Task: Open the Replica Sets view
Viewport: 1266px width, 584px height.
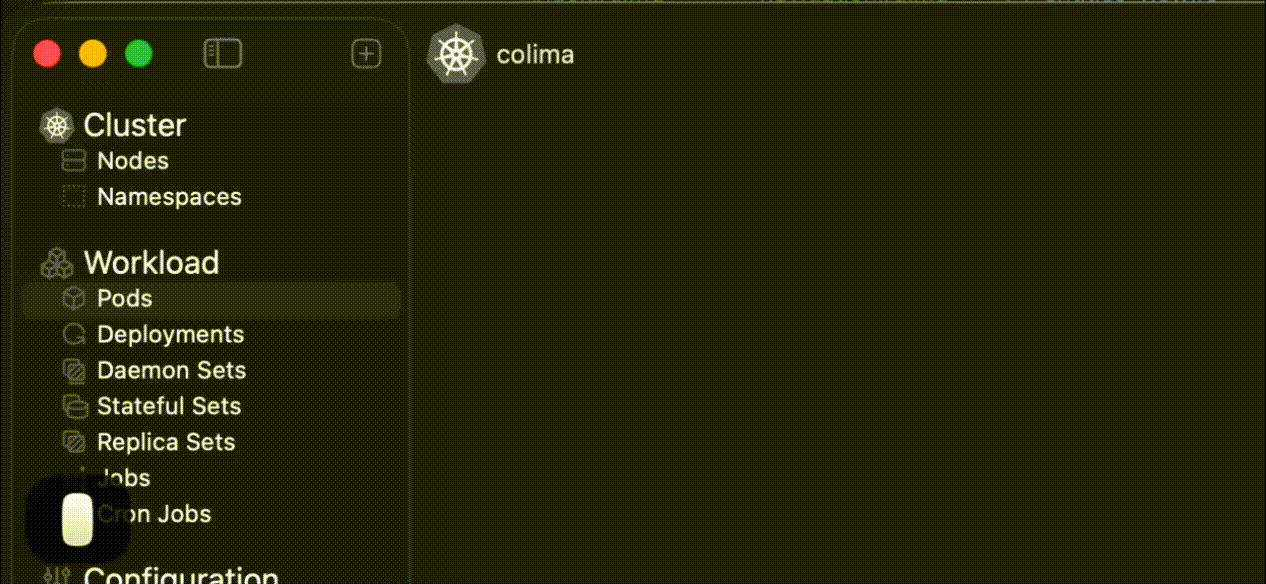Action: (x=165, y=443)
